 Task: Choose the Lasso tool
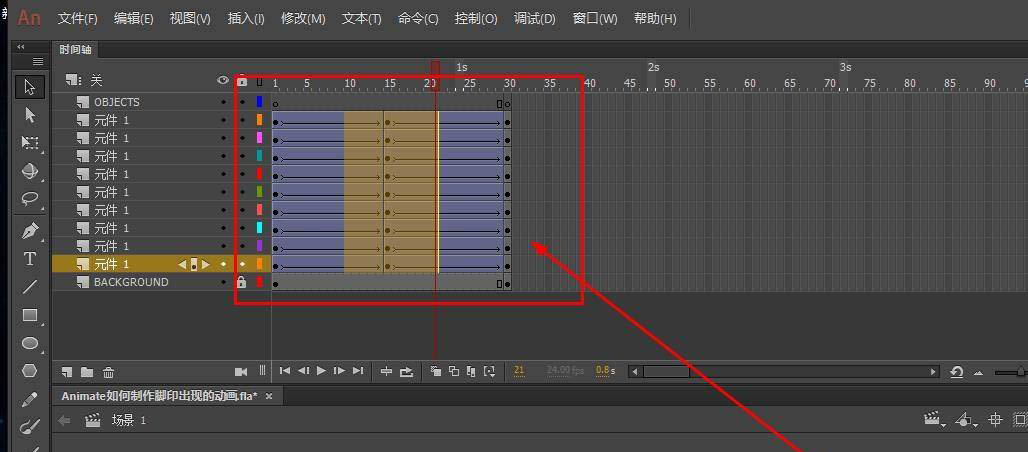coord(30,198)
